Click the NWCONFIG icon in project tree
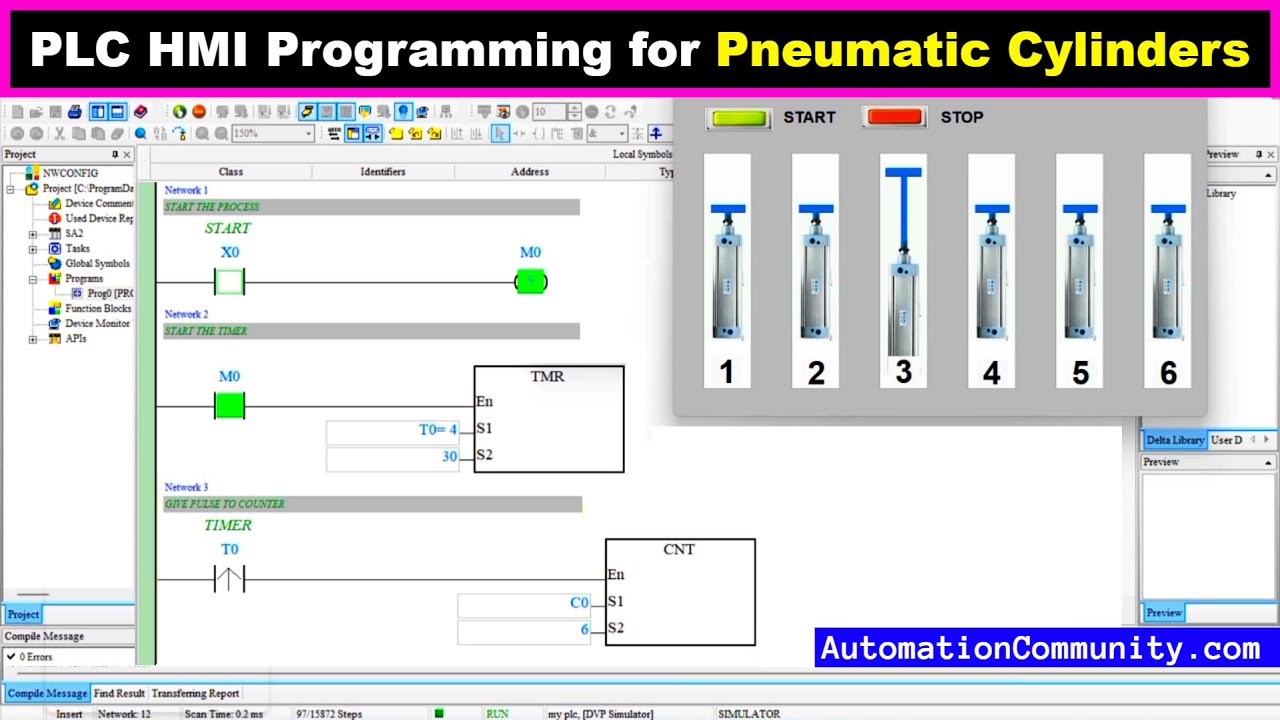This screenshot has height=720, width=1280. tap(33, 173)
